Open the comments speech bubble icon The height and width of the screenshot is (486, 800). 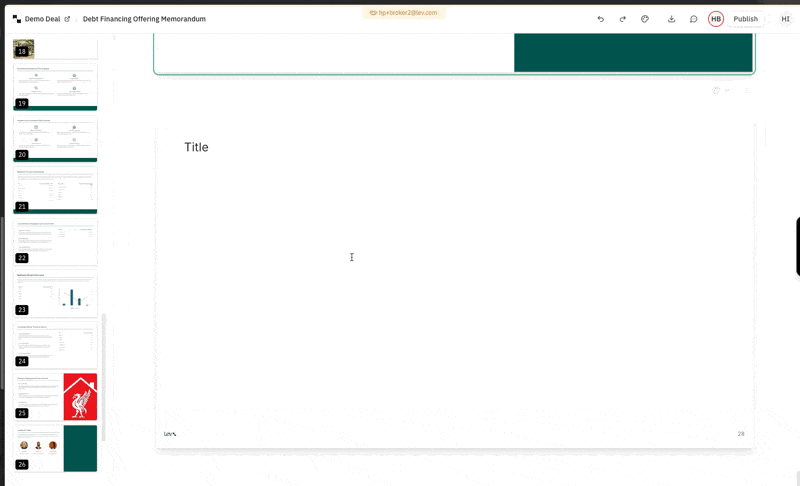(x=693, y=19)
